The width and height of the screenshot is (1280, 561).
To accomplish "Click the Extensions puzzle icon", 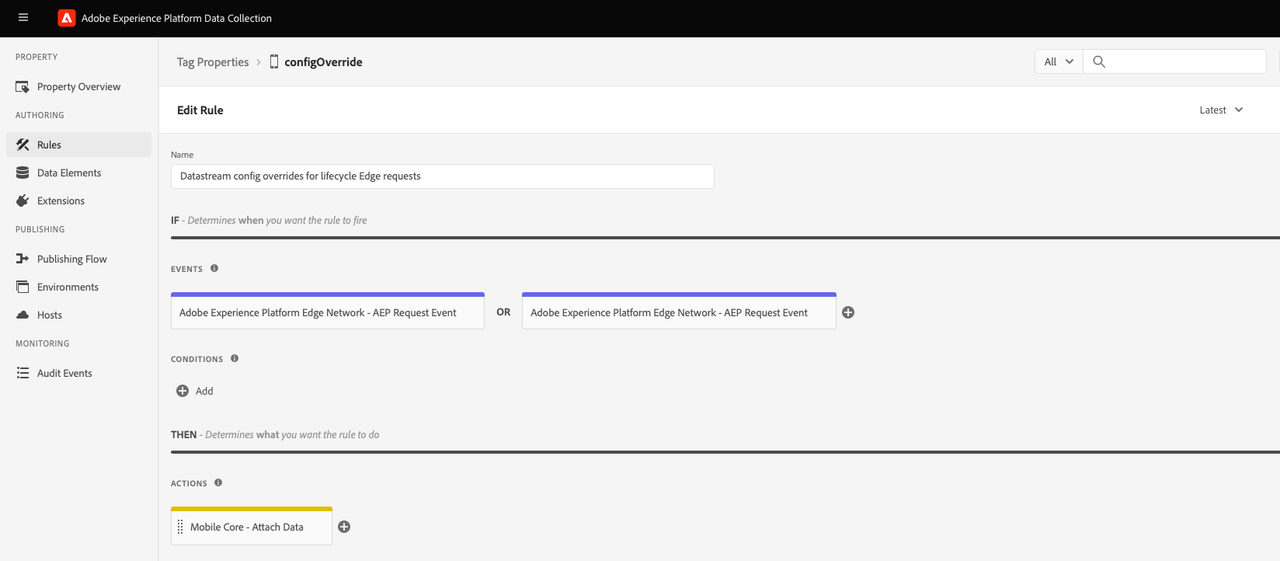I will coord(23,201).
